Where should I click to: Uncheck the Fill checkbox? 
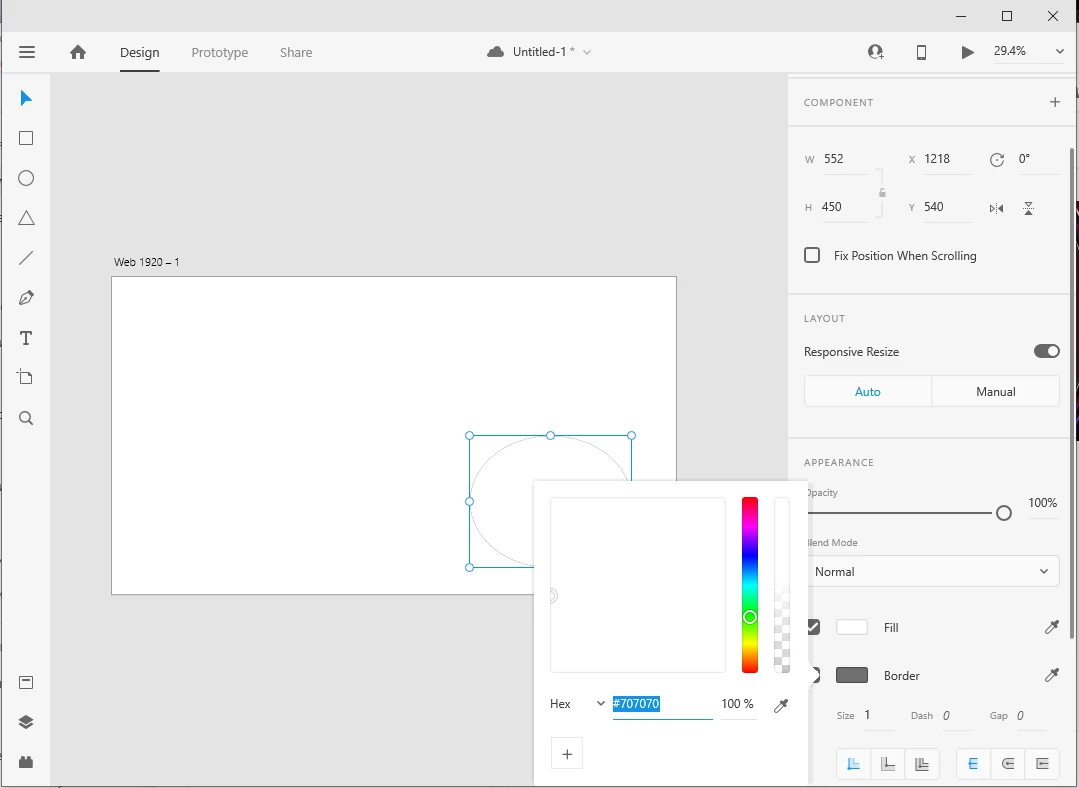814,627
